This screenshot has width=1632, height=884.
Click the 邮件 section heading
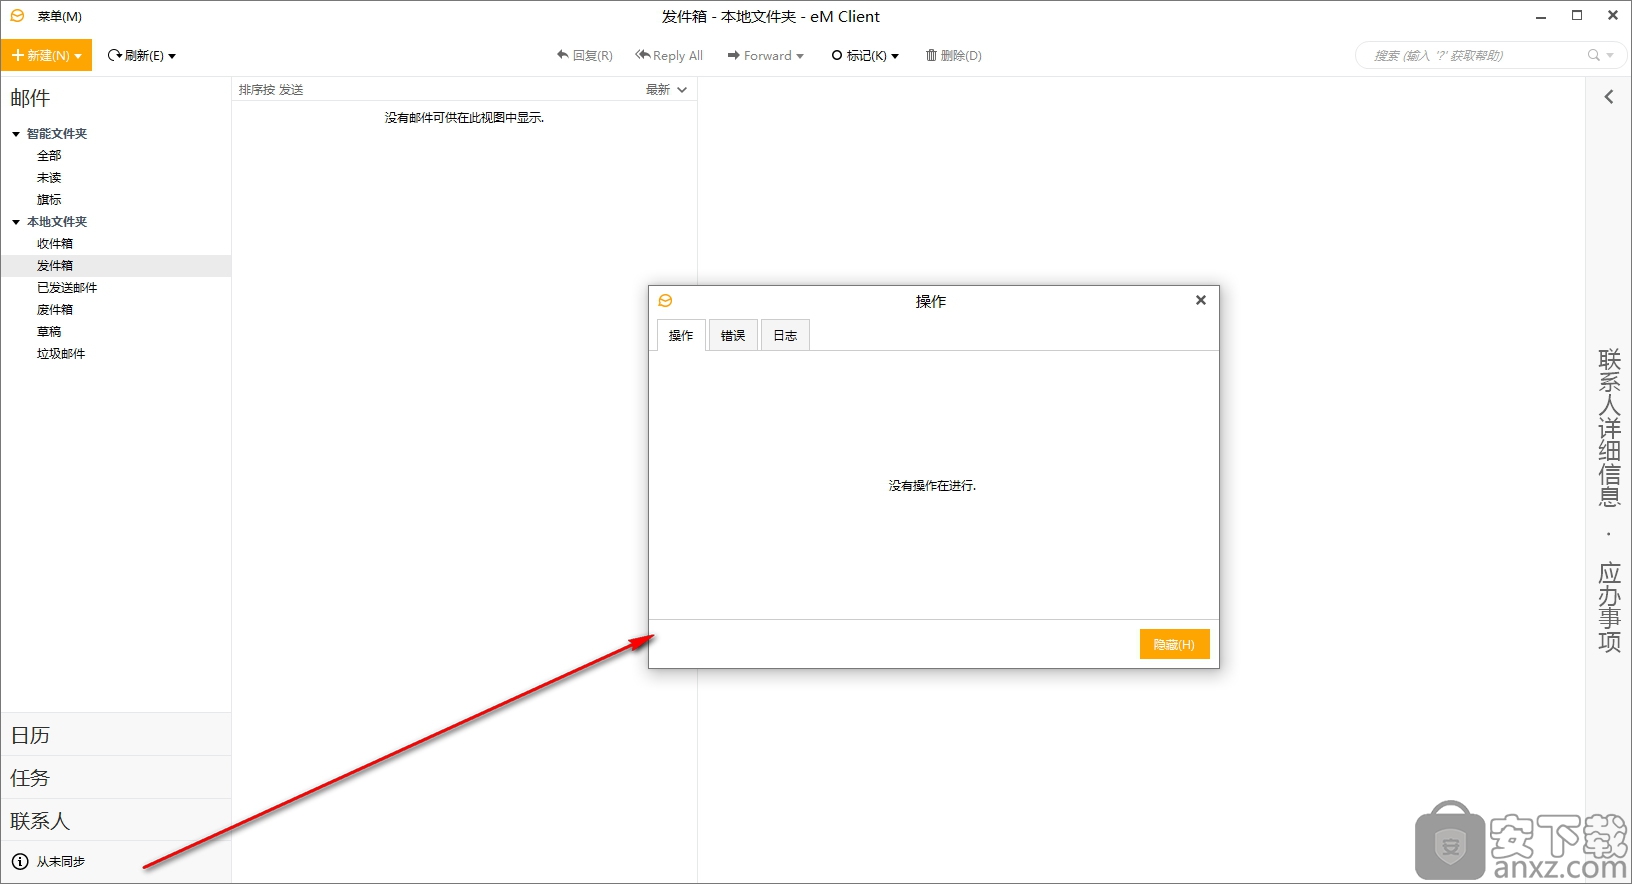pos(30,98)
